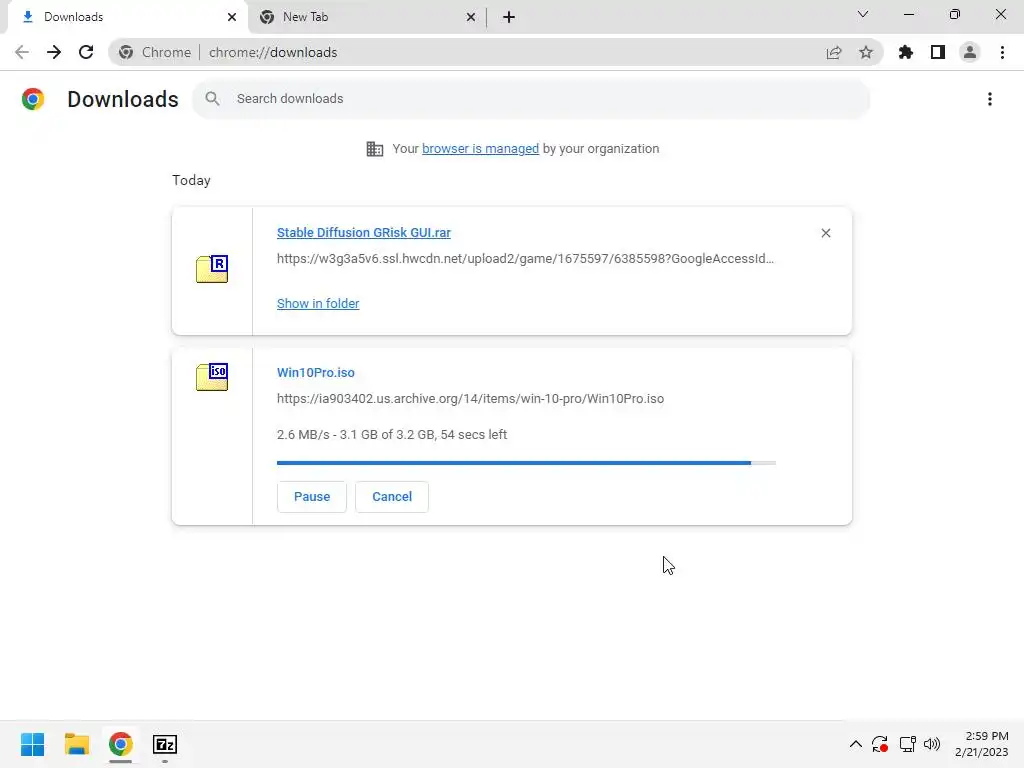The image size is (1024, 768).
Task: Open the Windows Start menu
Action: click(x=32, y=744)
